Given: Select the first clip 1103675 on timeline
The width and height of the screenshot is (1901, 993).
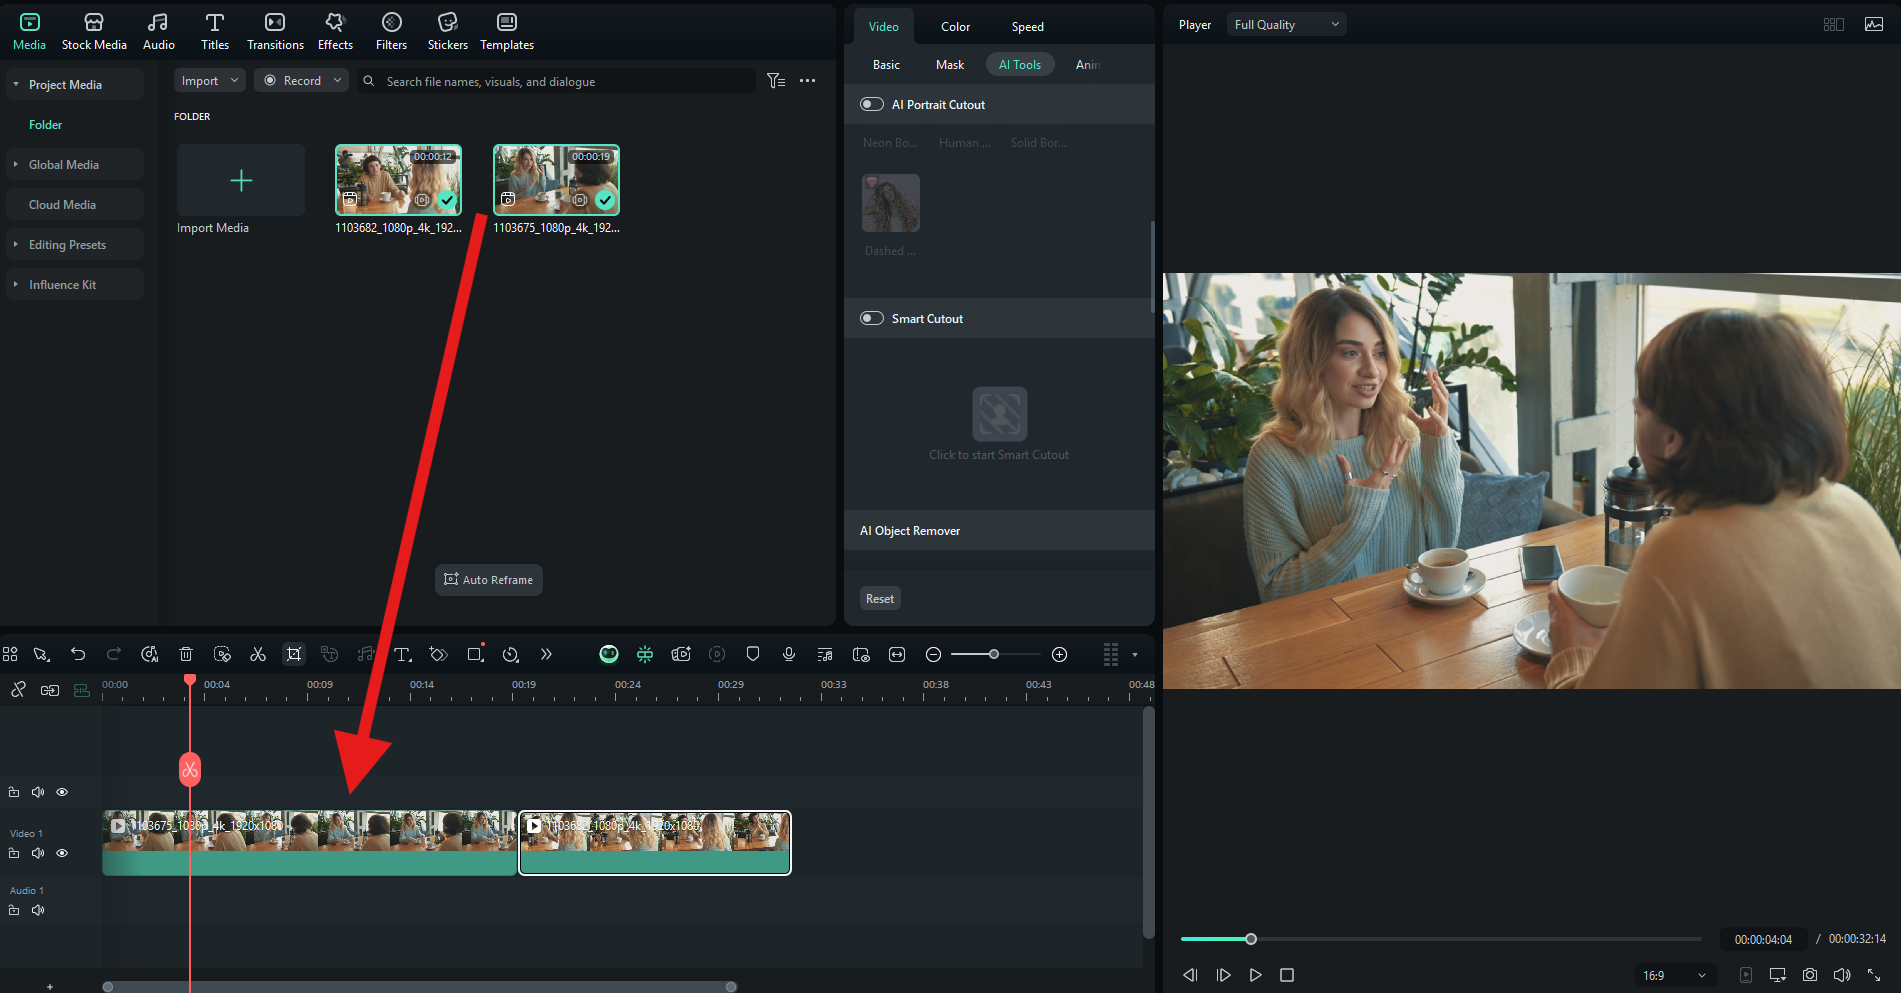Looking at the screenshot, I should coord(309,843).
